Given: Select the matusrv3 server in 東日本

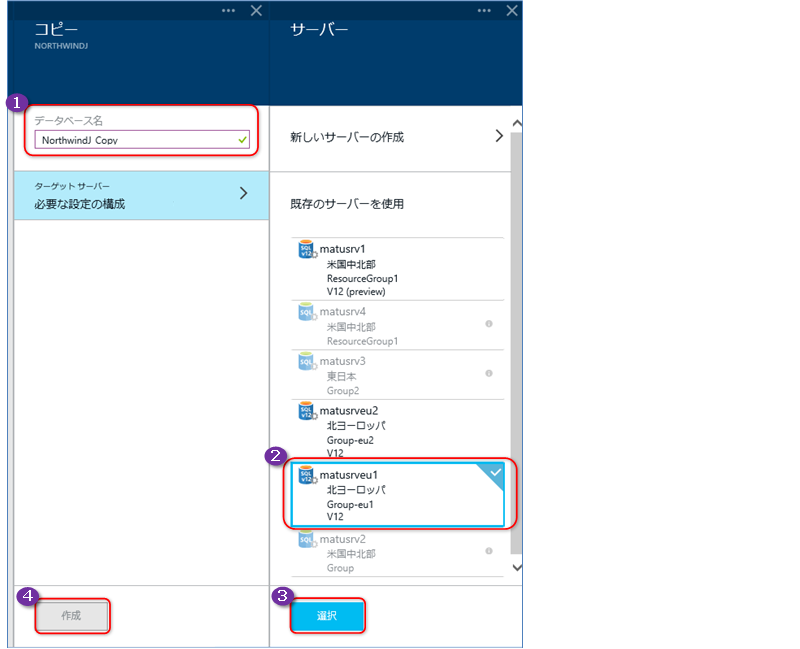Looking at the screenshot, I should coord(397,375).
